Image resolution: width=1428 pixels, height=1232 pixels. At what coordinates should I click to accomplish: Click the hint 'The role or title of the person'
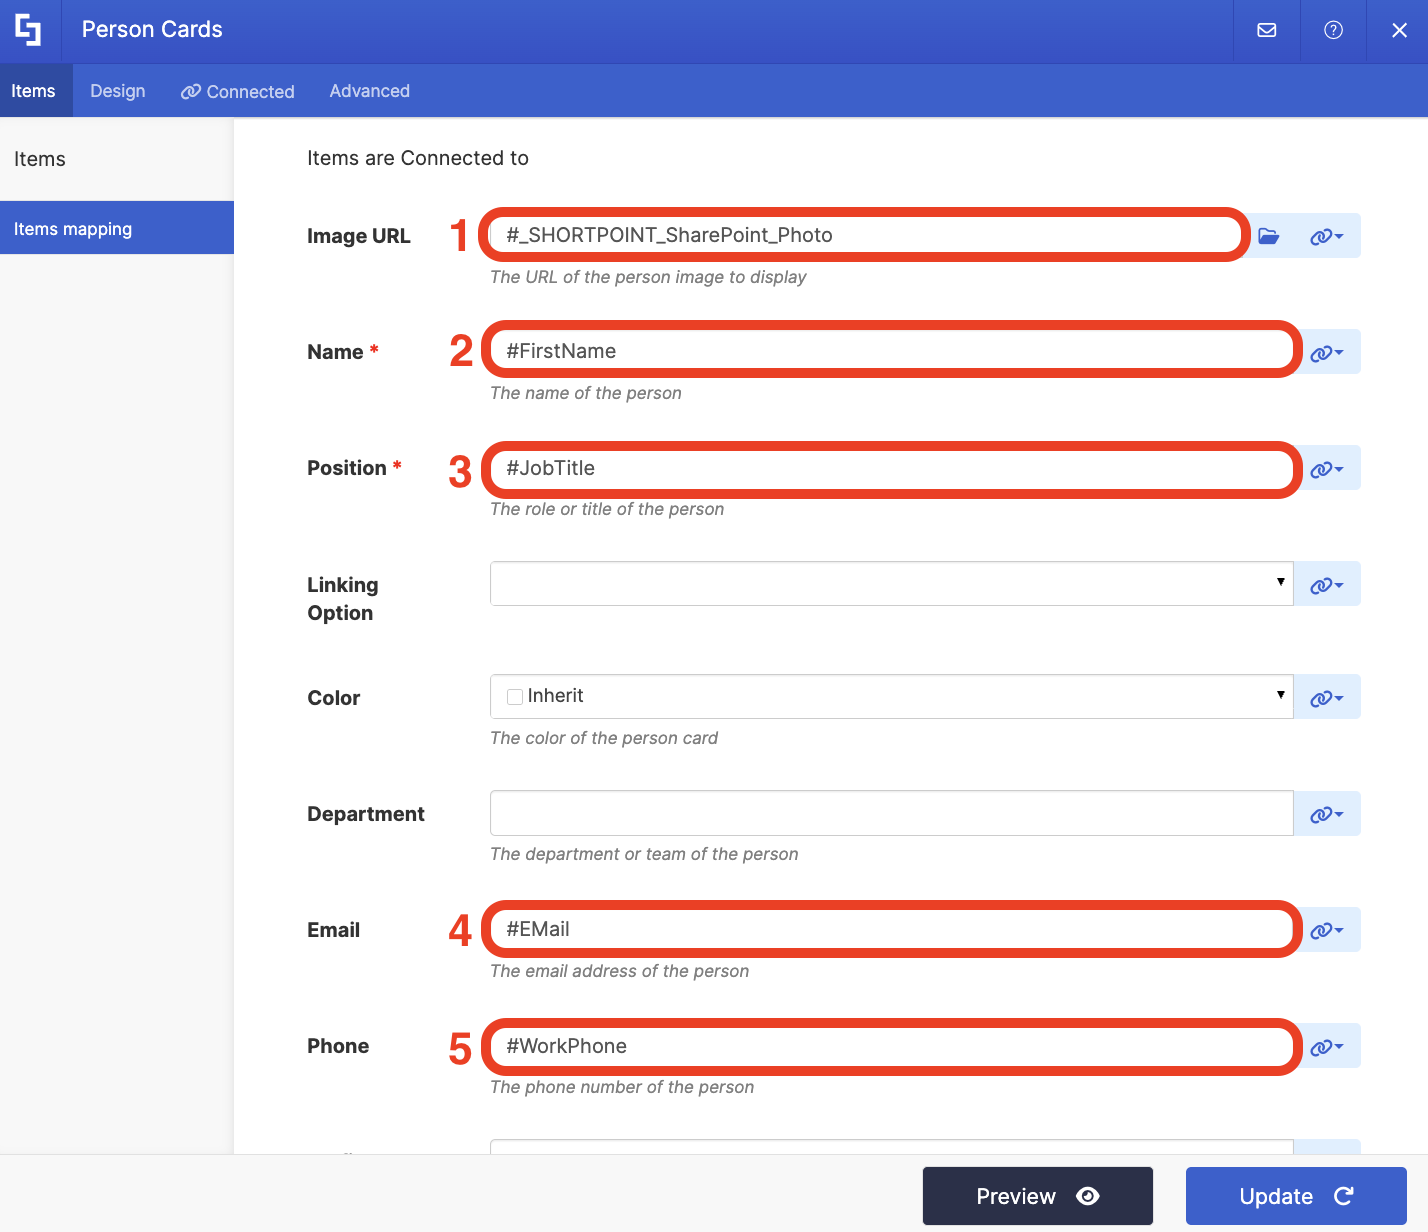tap(607, 509)
